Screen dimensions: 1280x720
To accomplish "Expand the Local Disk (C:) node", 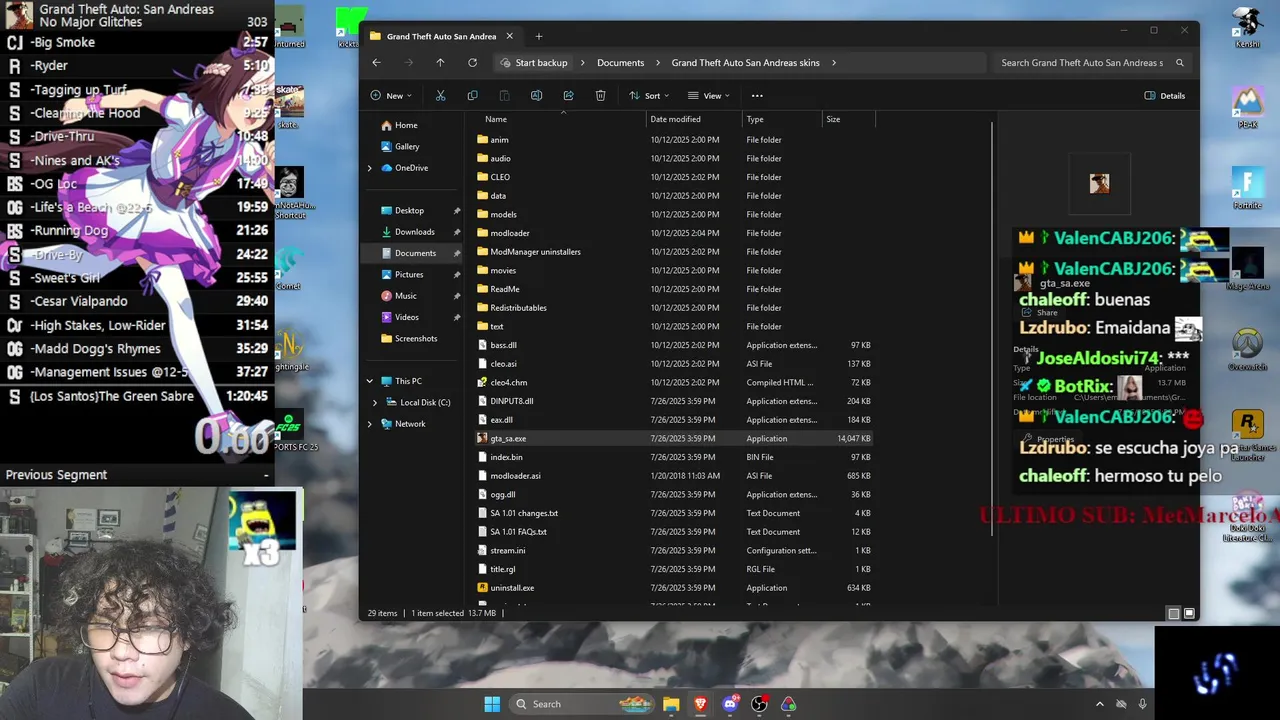I will [375, 402].
